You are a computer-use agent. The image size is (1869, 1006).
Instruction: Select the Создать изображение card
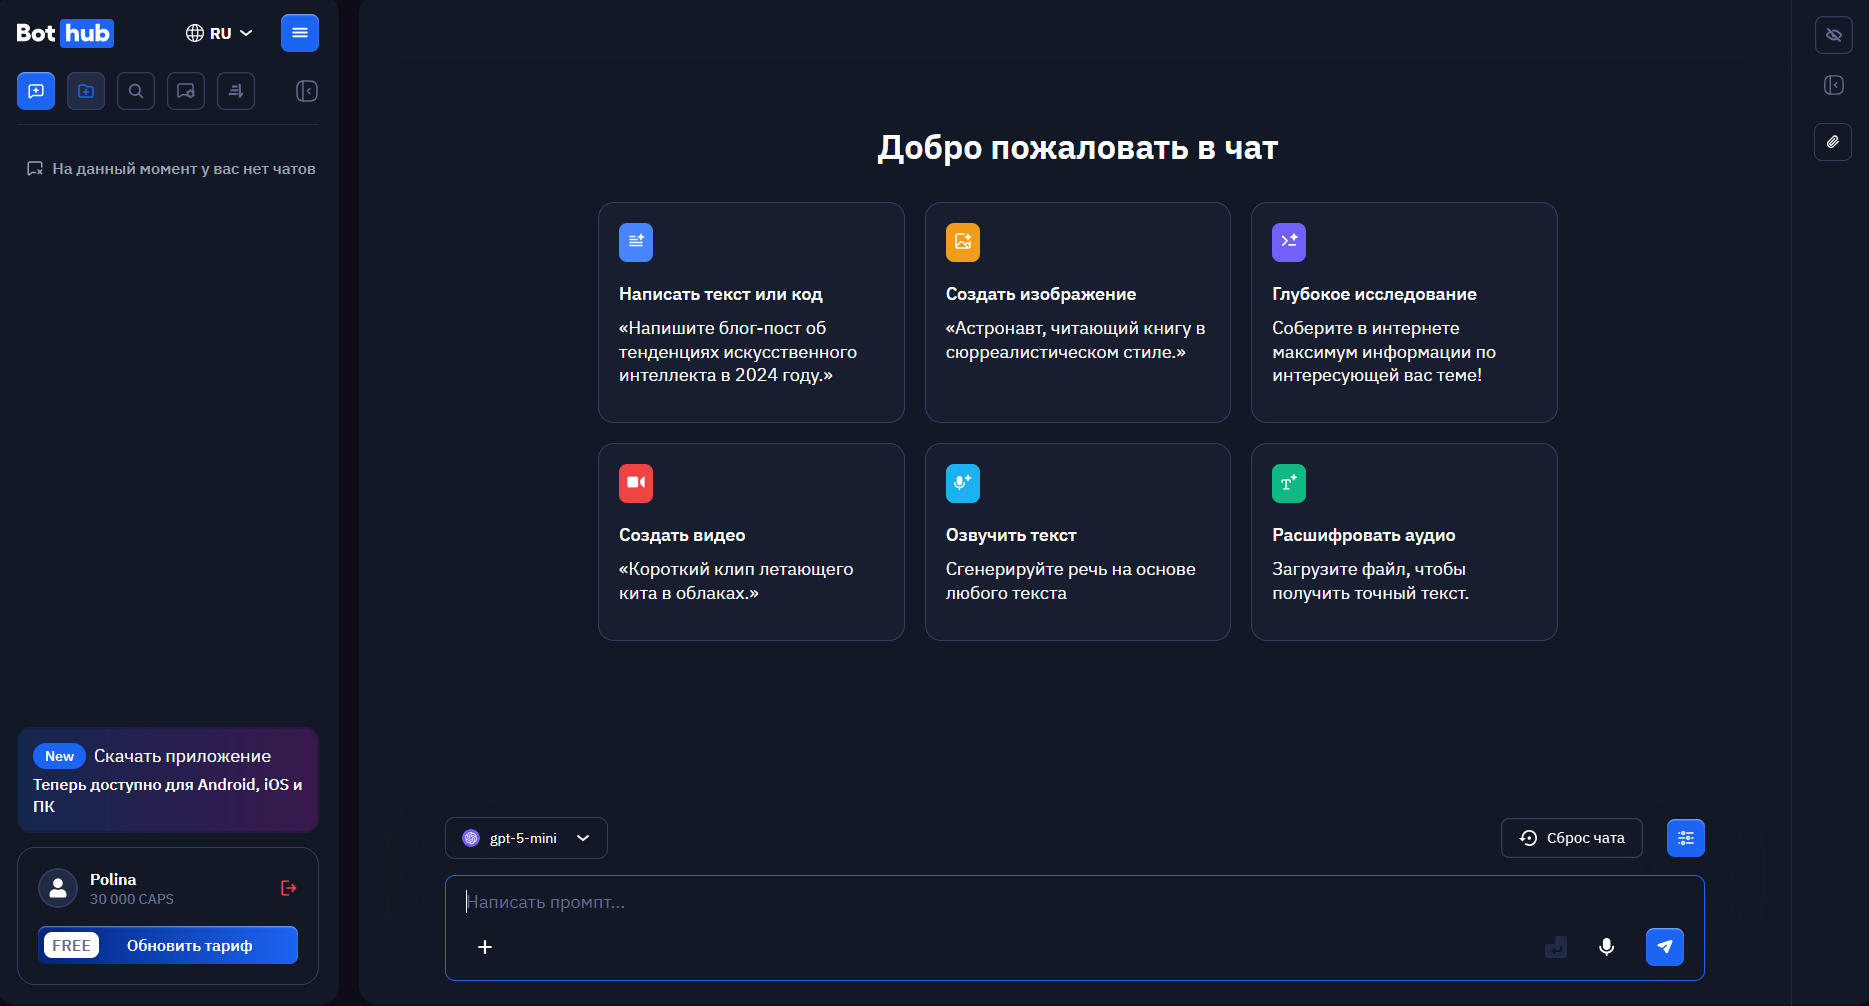pos(1077,312)
